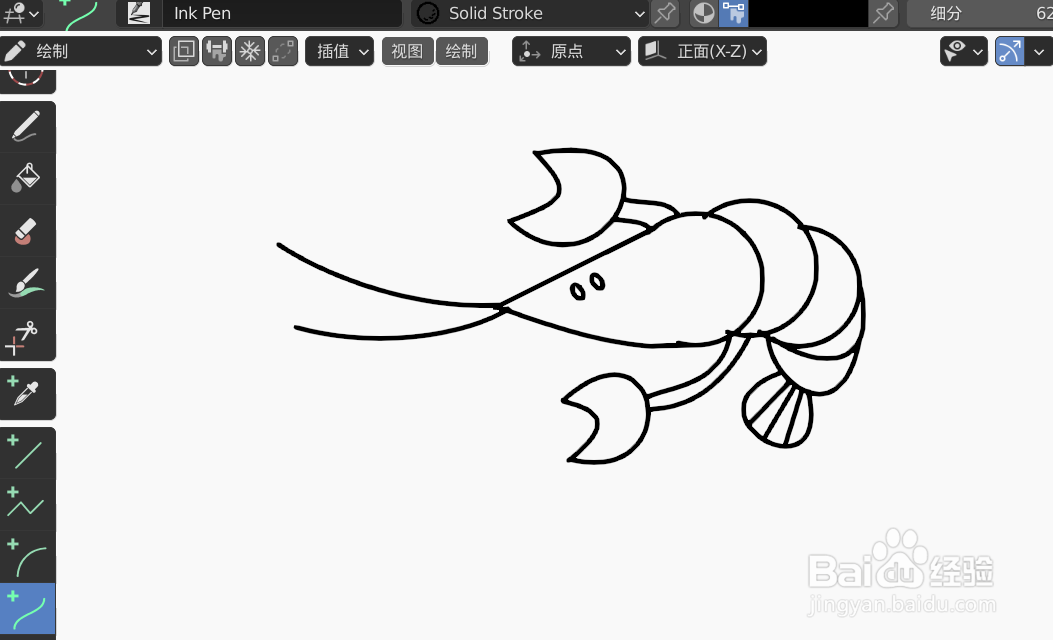Select the Polyline primitive tool

[x=28, y=505]
